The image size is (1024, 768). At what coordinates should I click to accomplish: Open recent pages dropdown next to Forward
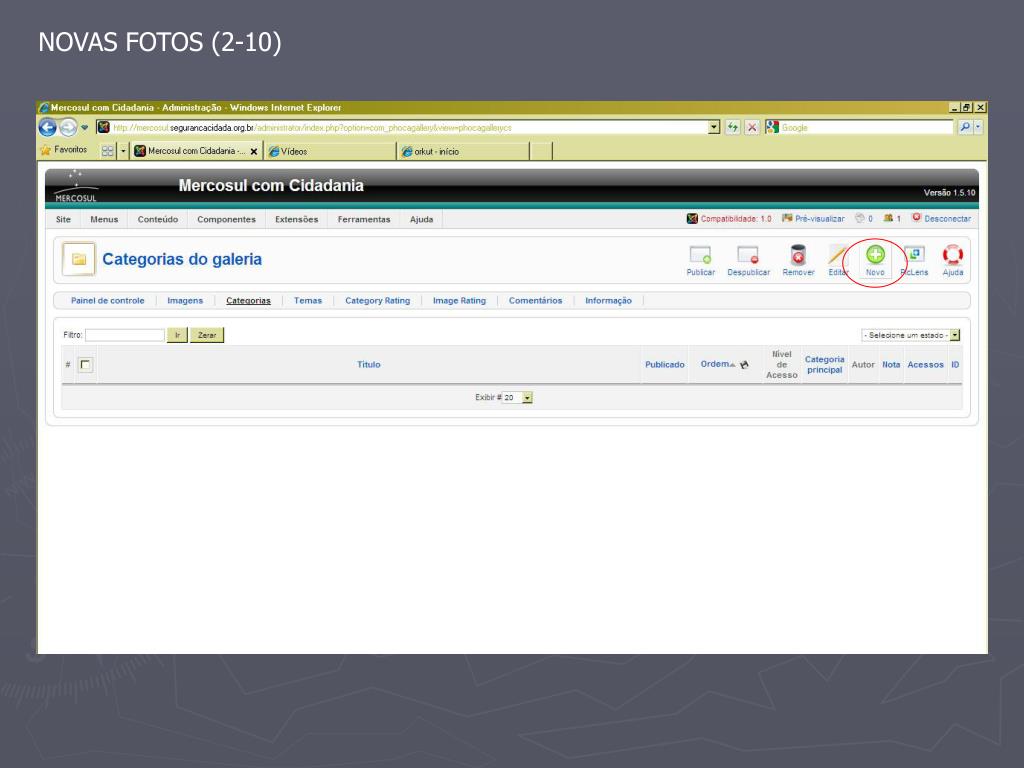point(84,127)
